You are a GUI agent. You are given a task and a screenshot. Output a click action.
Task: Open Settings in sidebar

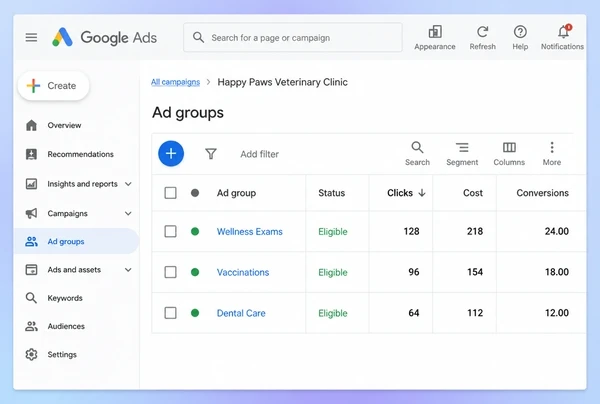click(x=62, y=355)
